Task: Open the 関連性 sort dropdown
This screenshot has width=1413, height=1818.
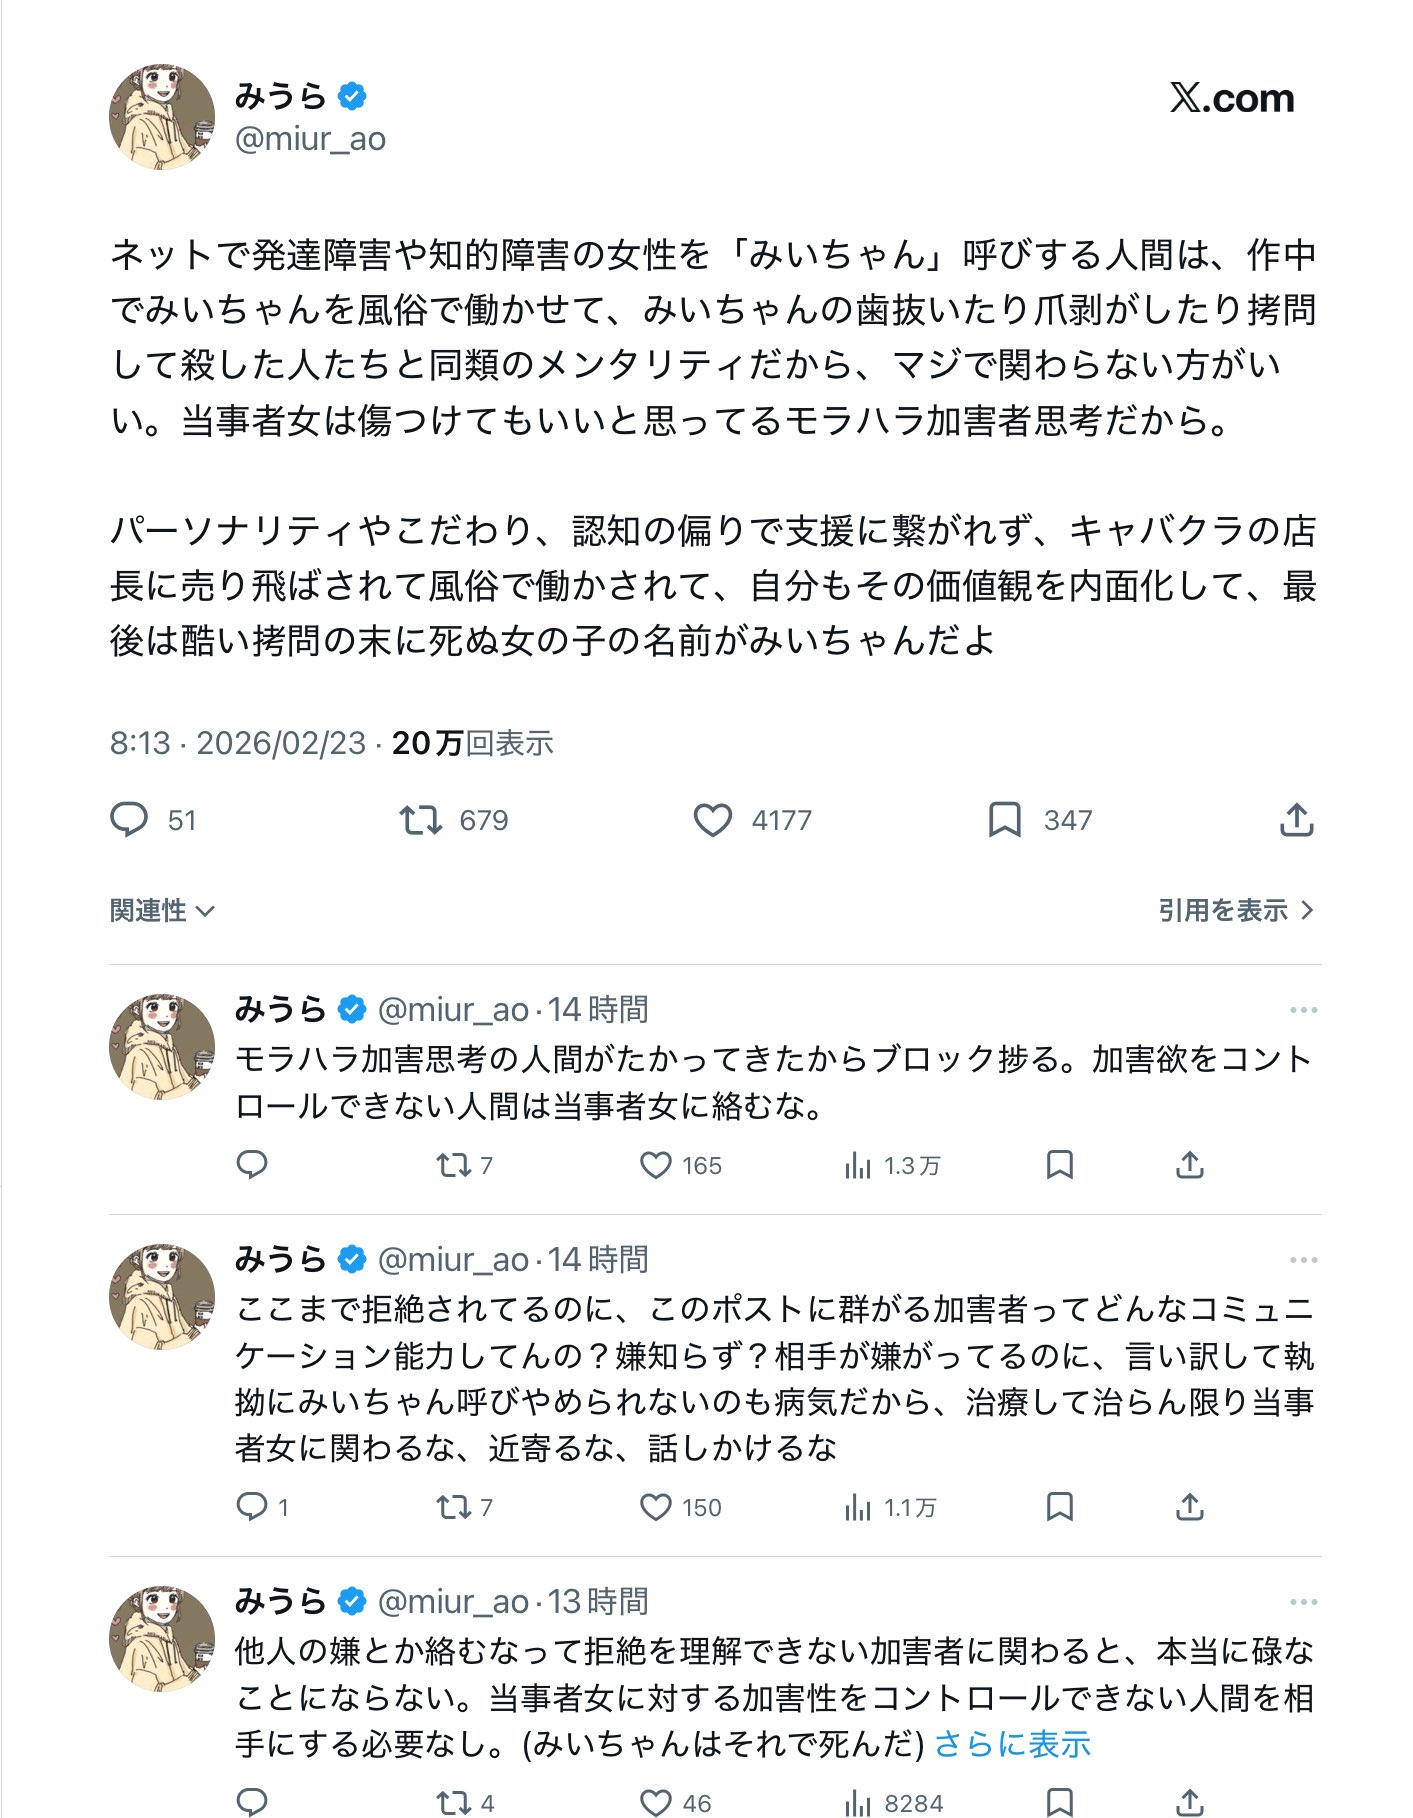Action: 162,910
